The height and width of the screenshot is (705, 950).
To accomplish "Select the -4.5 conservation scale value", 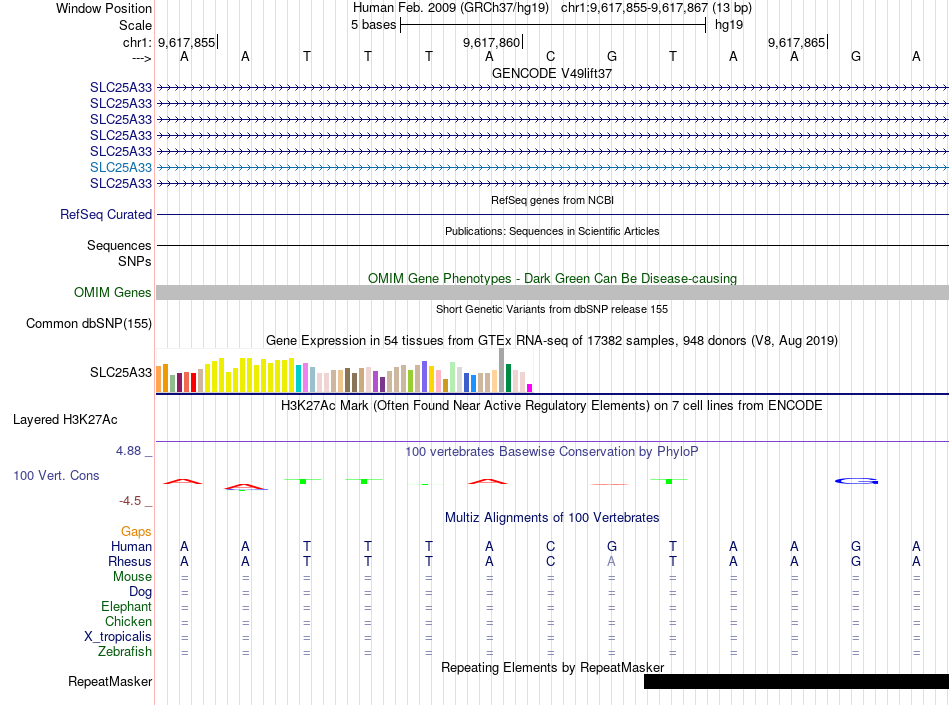I will tap(130, 501).
